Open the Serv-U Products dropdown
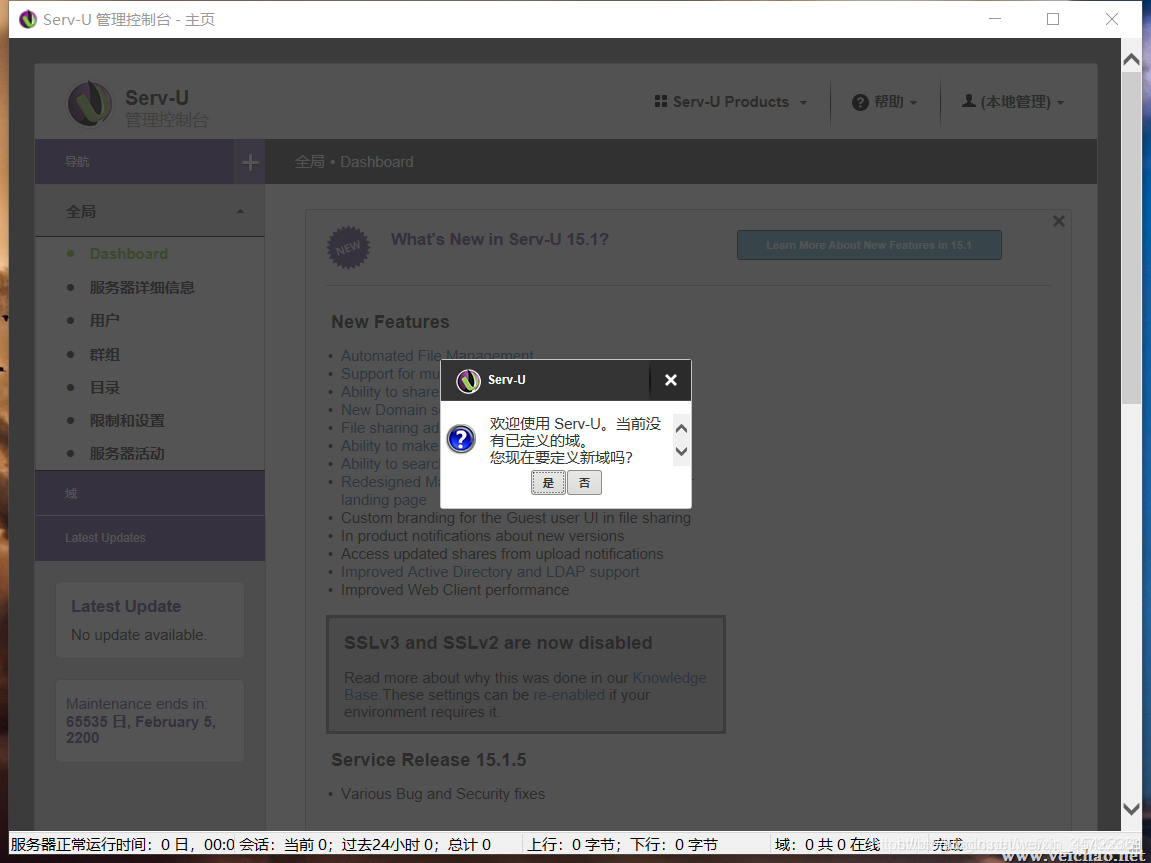The height and width of the screenshot is (863, 1151). click(x=730, y=102)
